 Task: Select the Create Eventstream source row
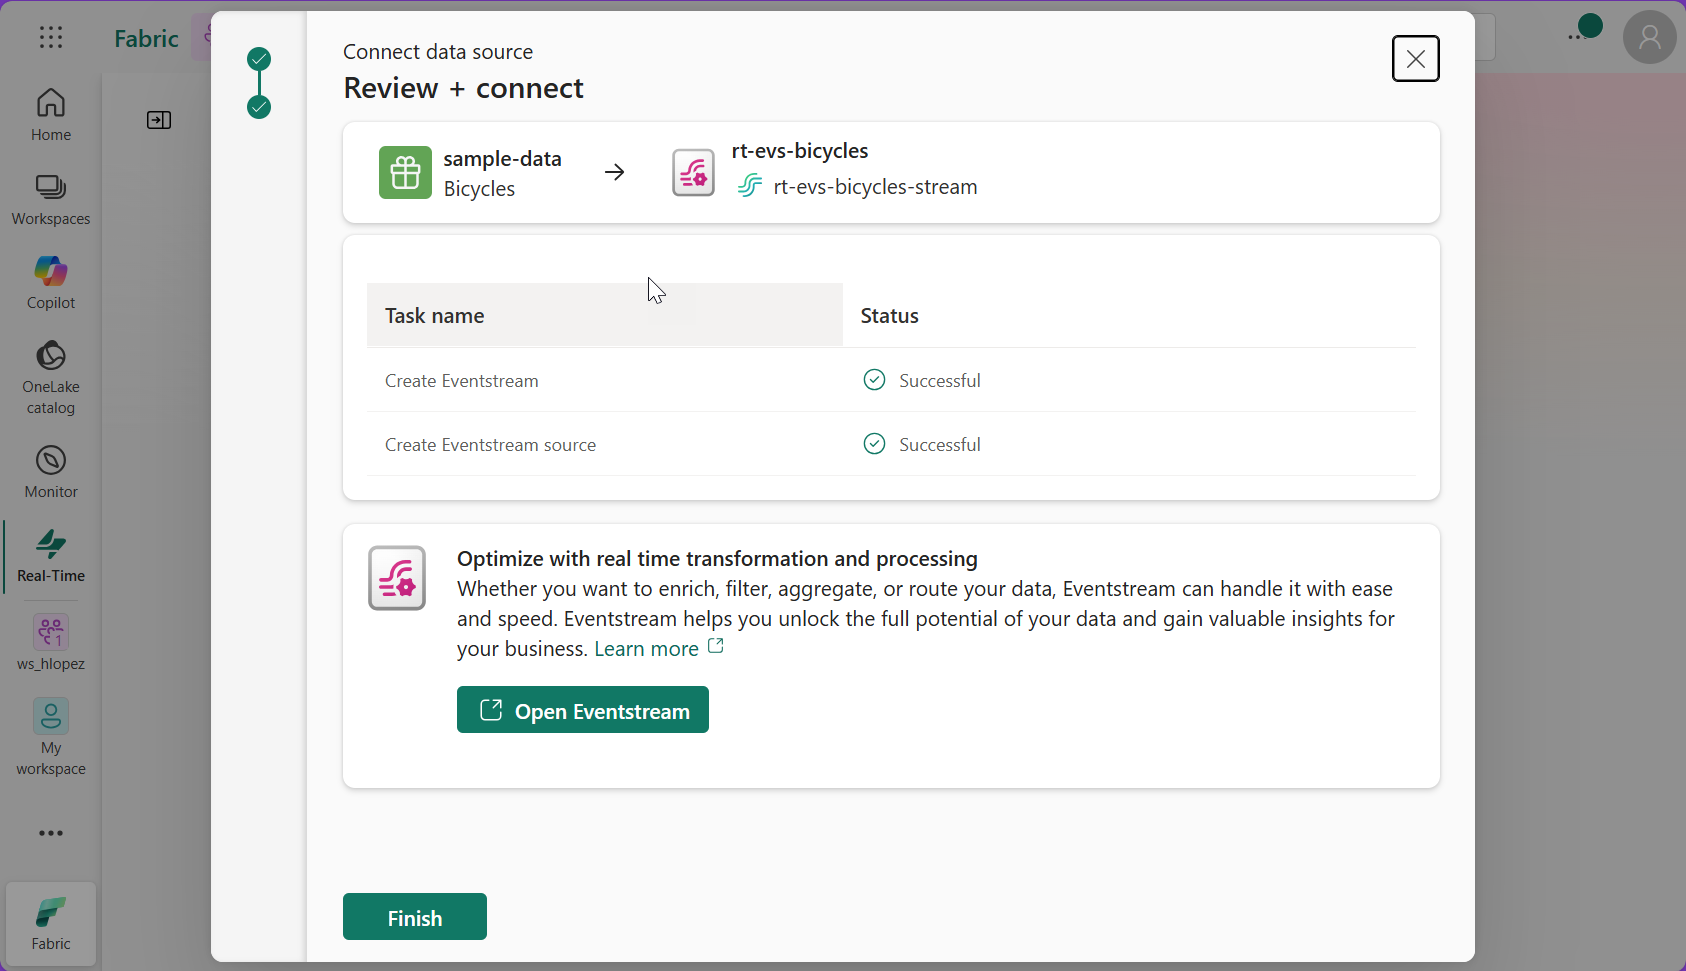(490, 445)
